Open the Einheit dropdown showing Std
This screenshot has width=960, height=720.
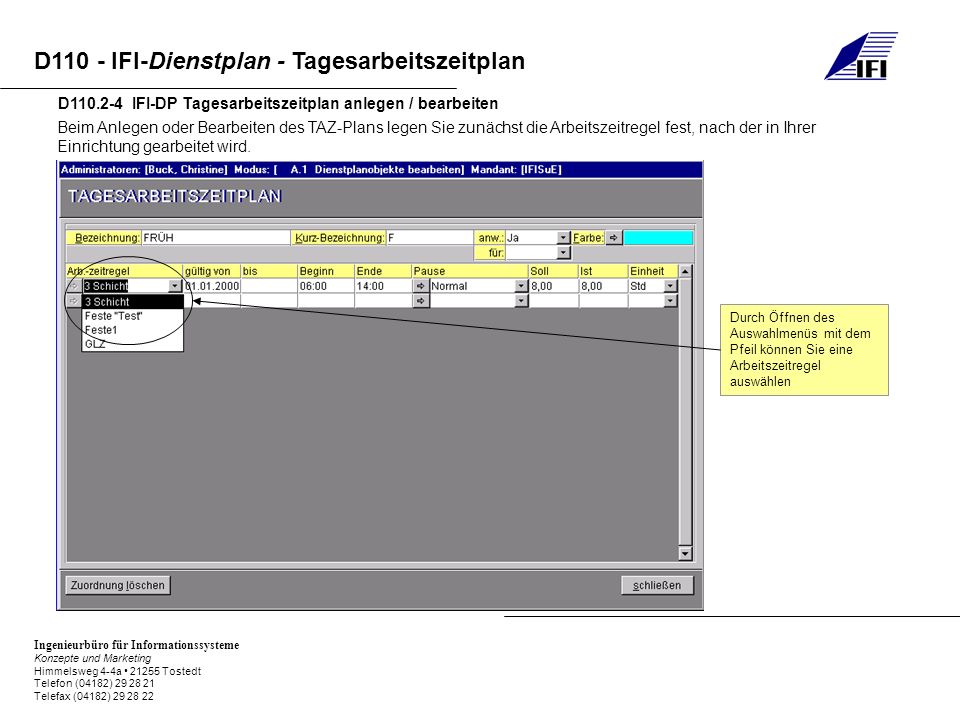[670, 286]
